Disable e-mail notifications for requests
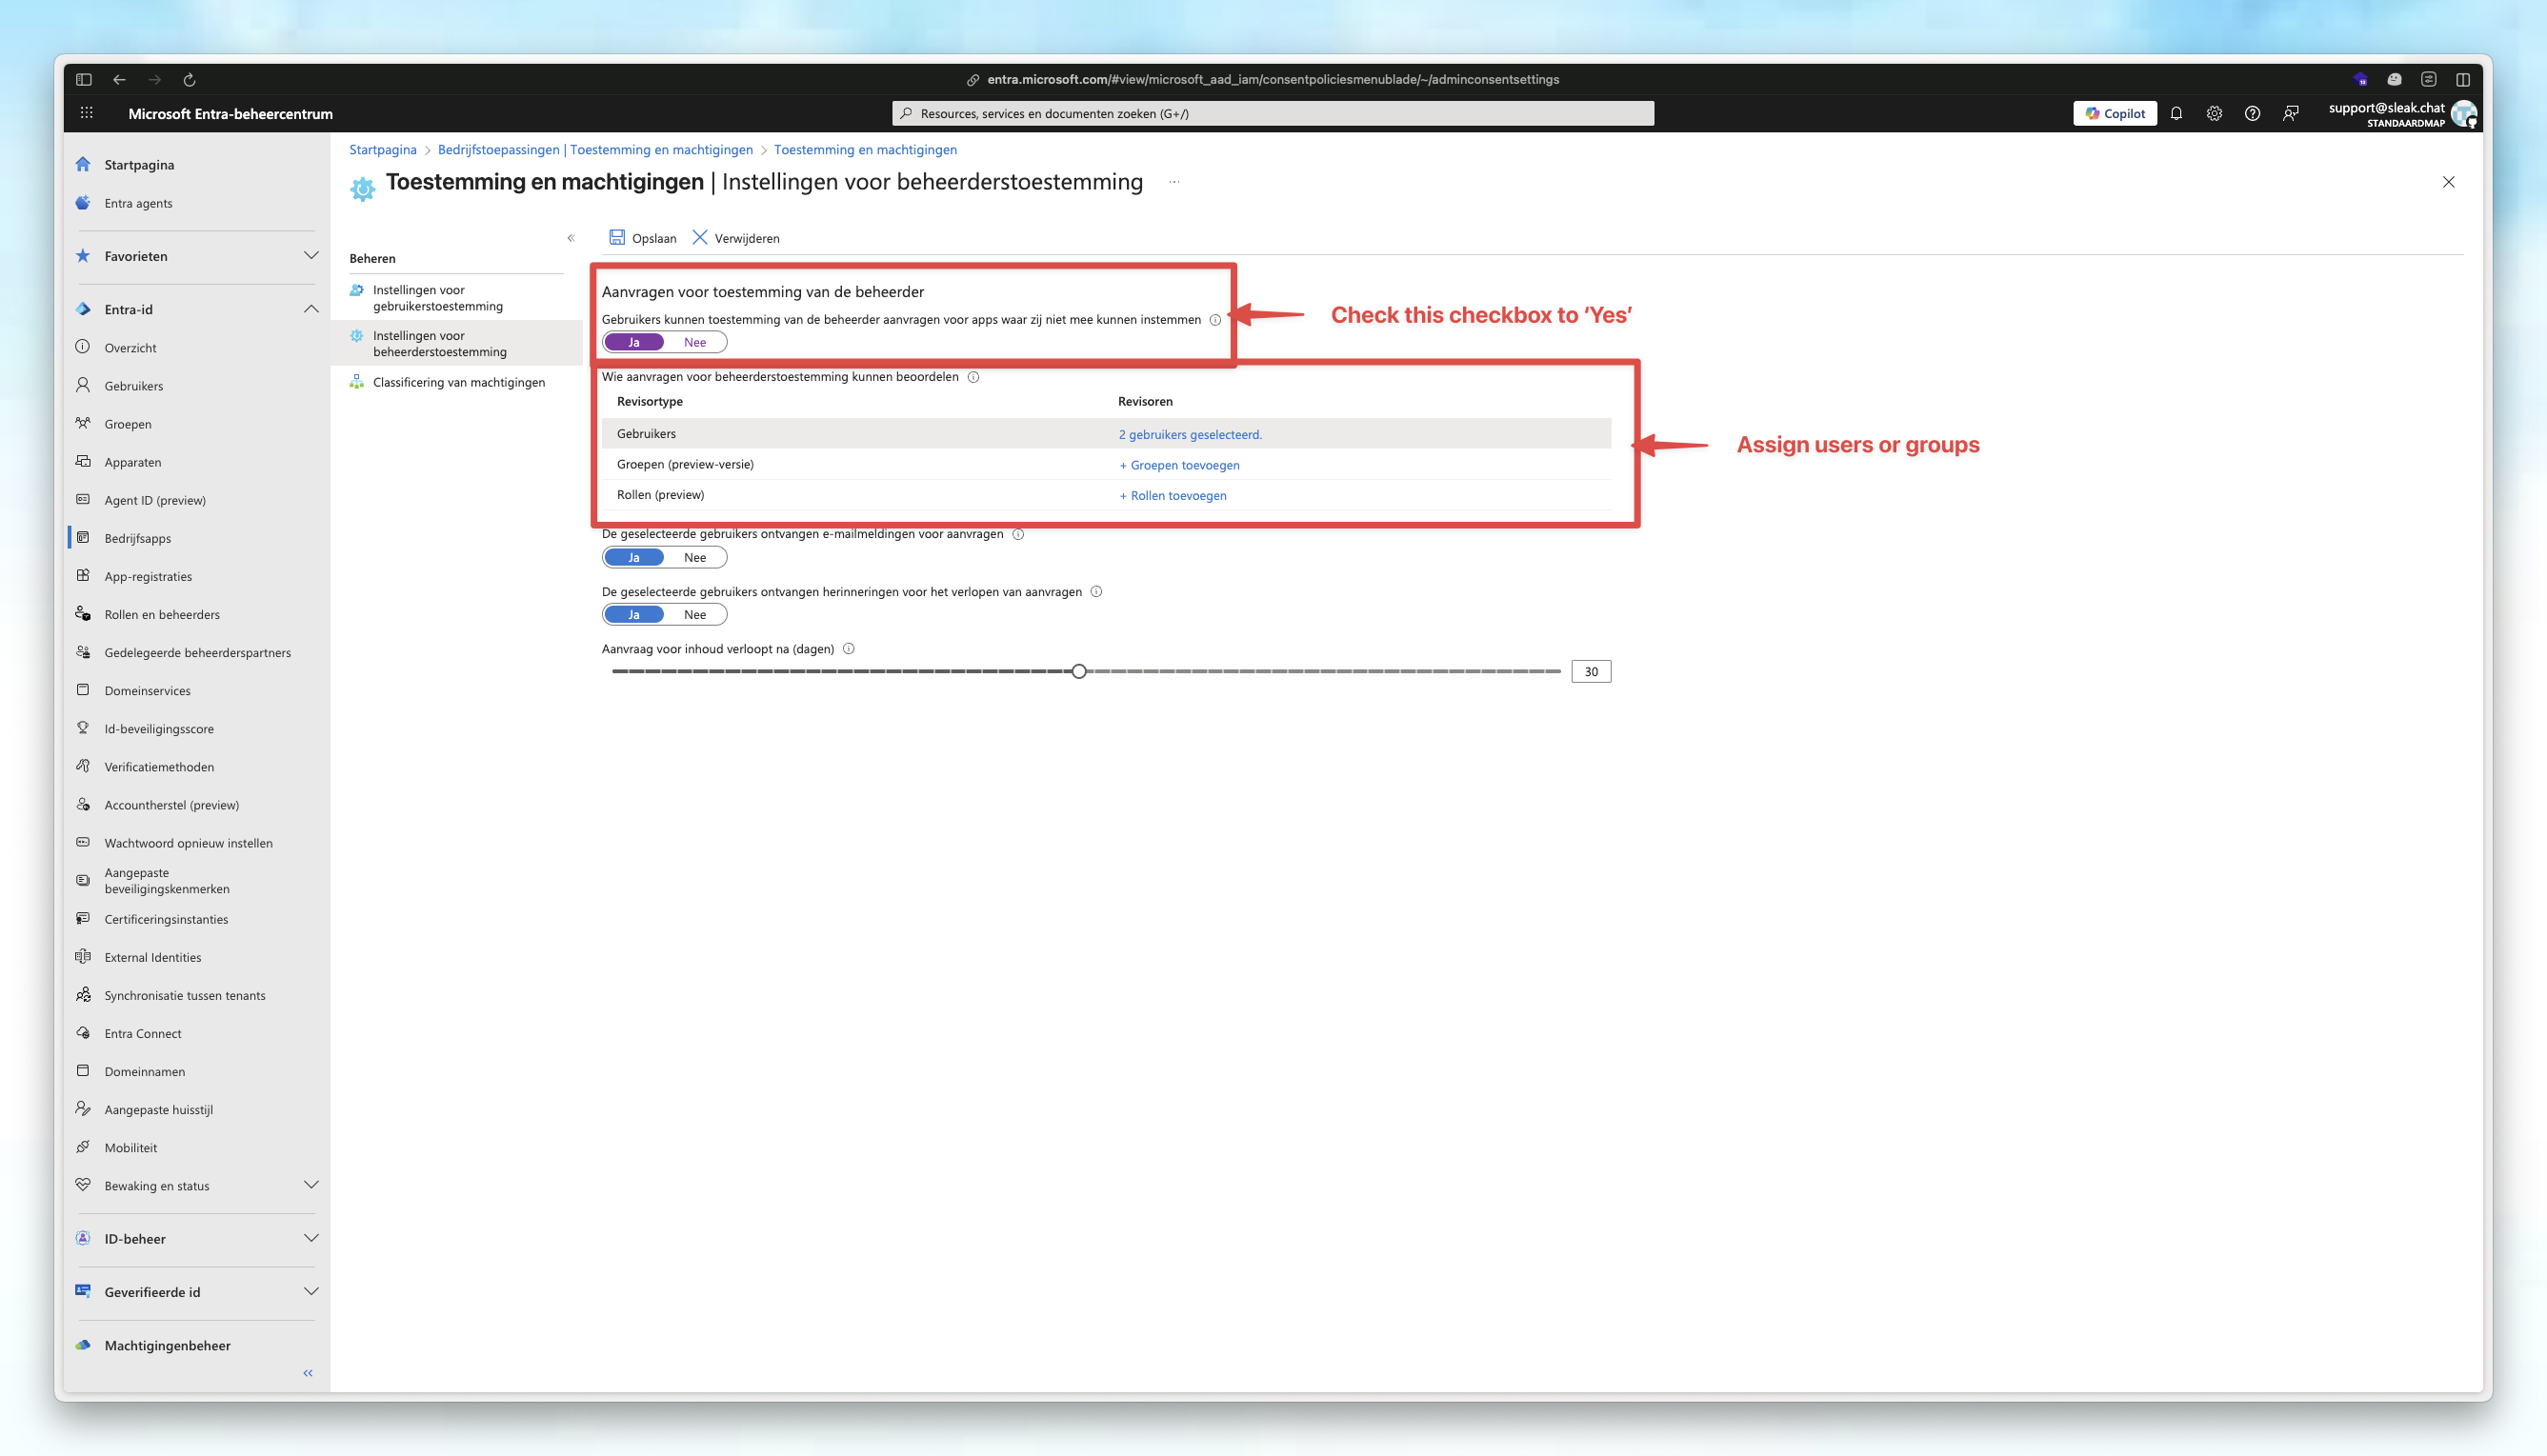 [x=697, y=557]
